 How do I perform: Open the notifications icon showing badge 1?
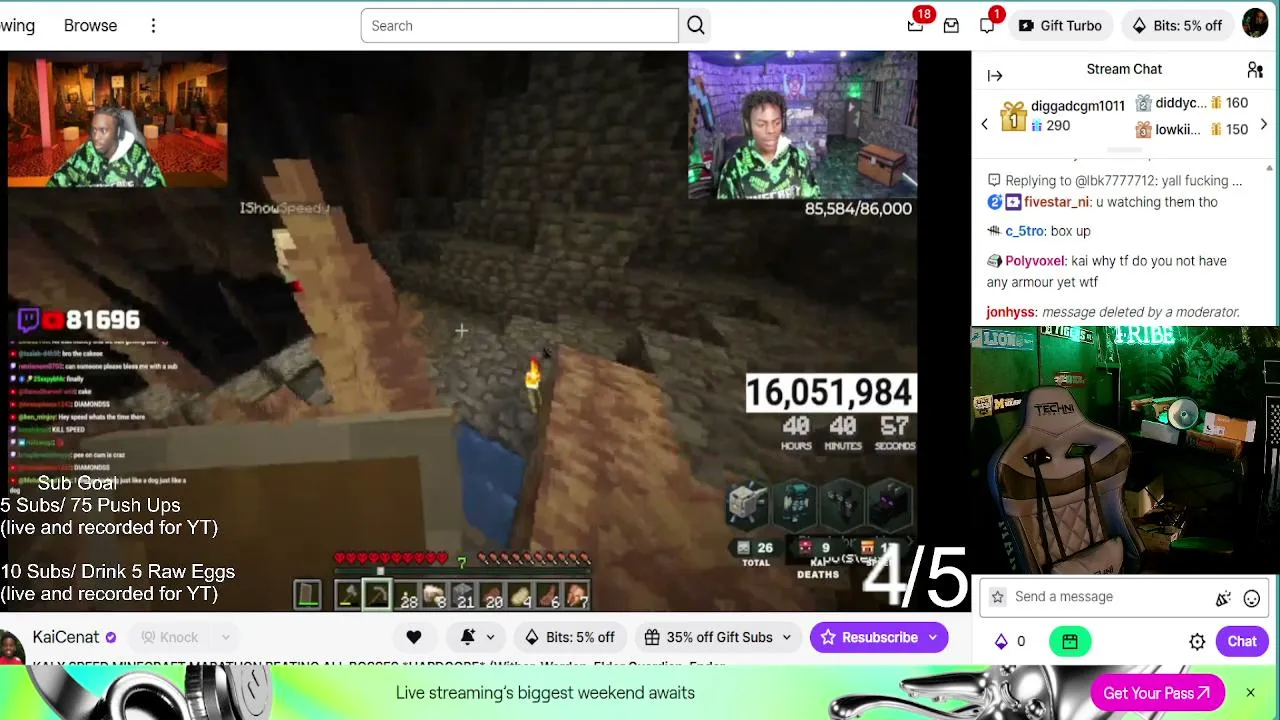(987, 25)
